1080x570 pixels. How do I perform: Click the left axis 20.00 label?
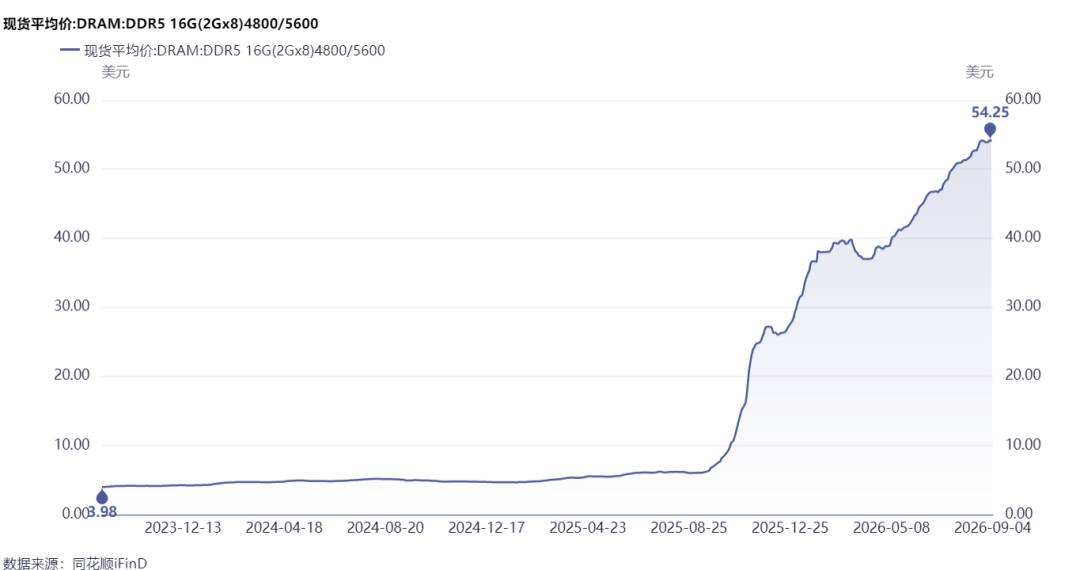[x=72, y=375]
